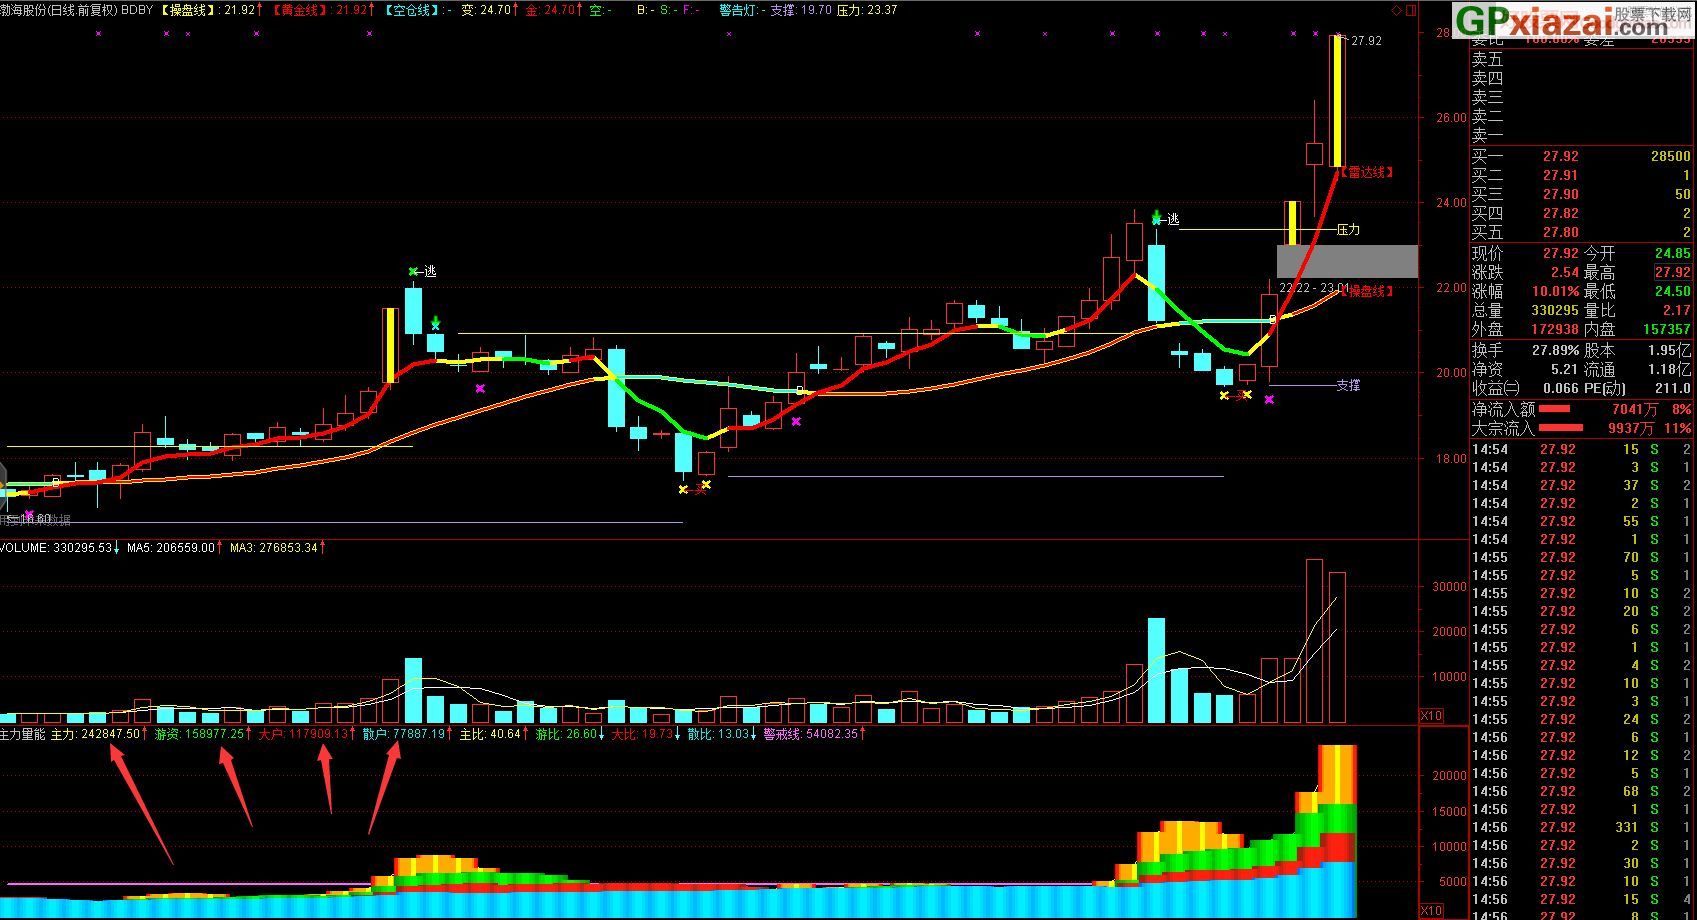Screen dimensions: 1697x920
Task: Click the gray price zone box near 23
Action: click(1347, 261)
